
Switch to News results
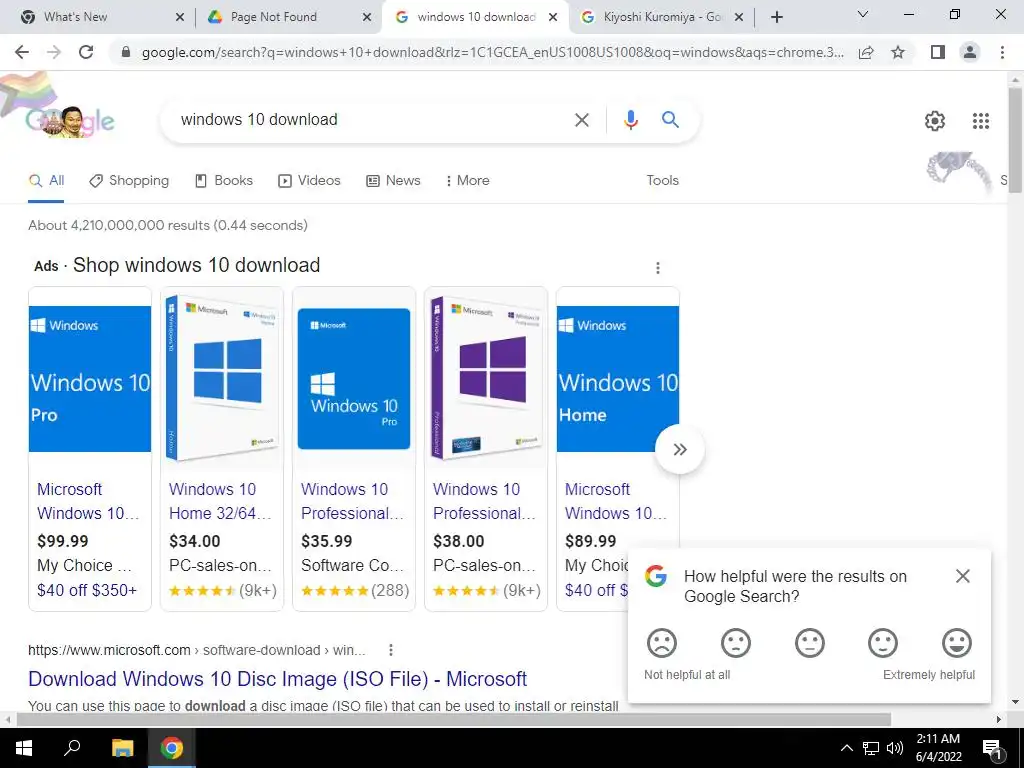pos(393,180)
